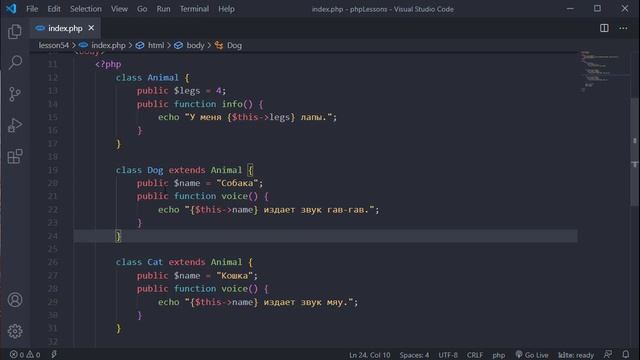Open the Run menu
Viewport: 640px width, 360px height.
click(x=163, y=9)
